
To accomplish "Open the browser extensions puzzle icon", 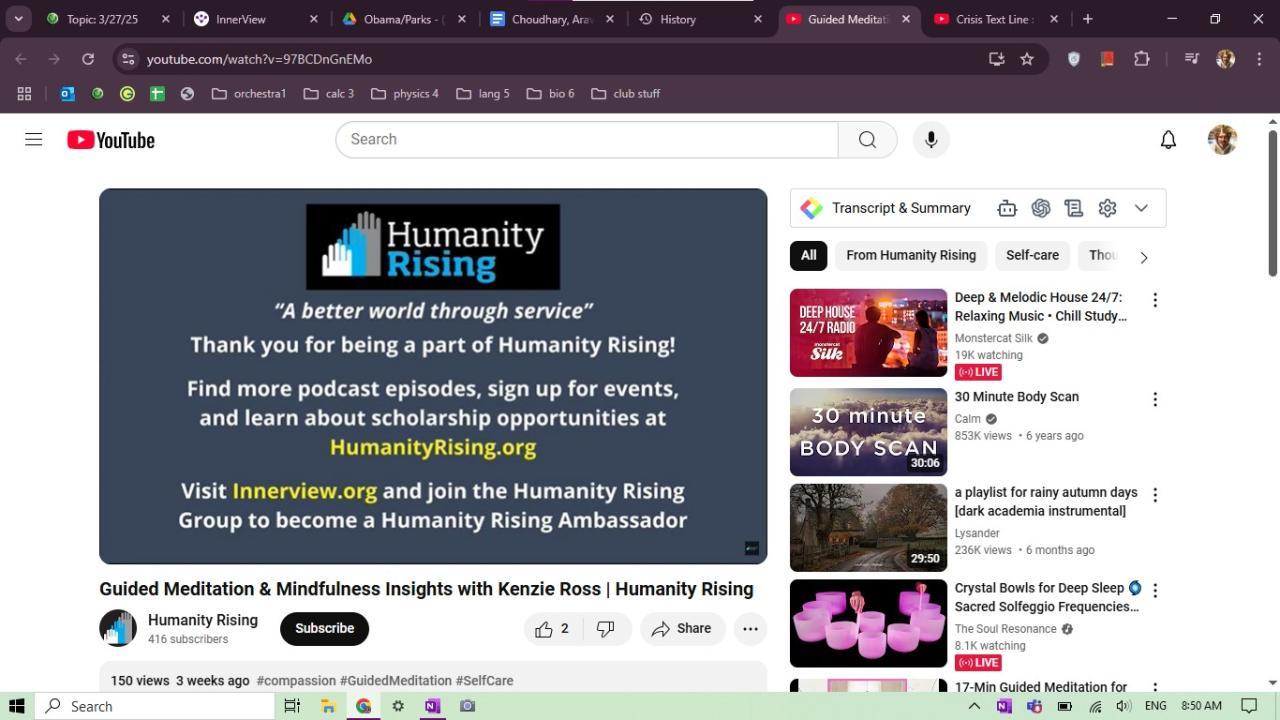I will click(1142, 59).
